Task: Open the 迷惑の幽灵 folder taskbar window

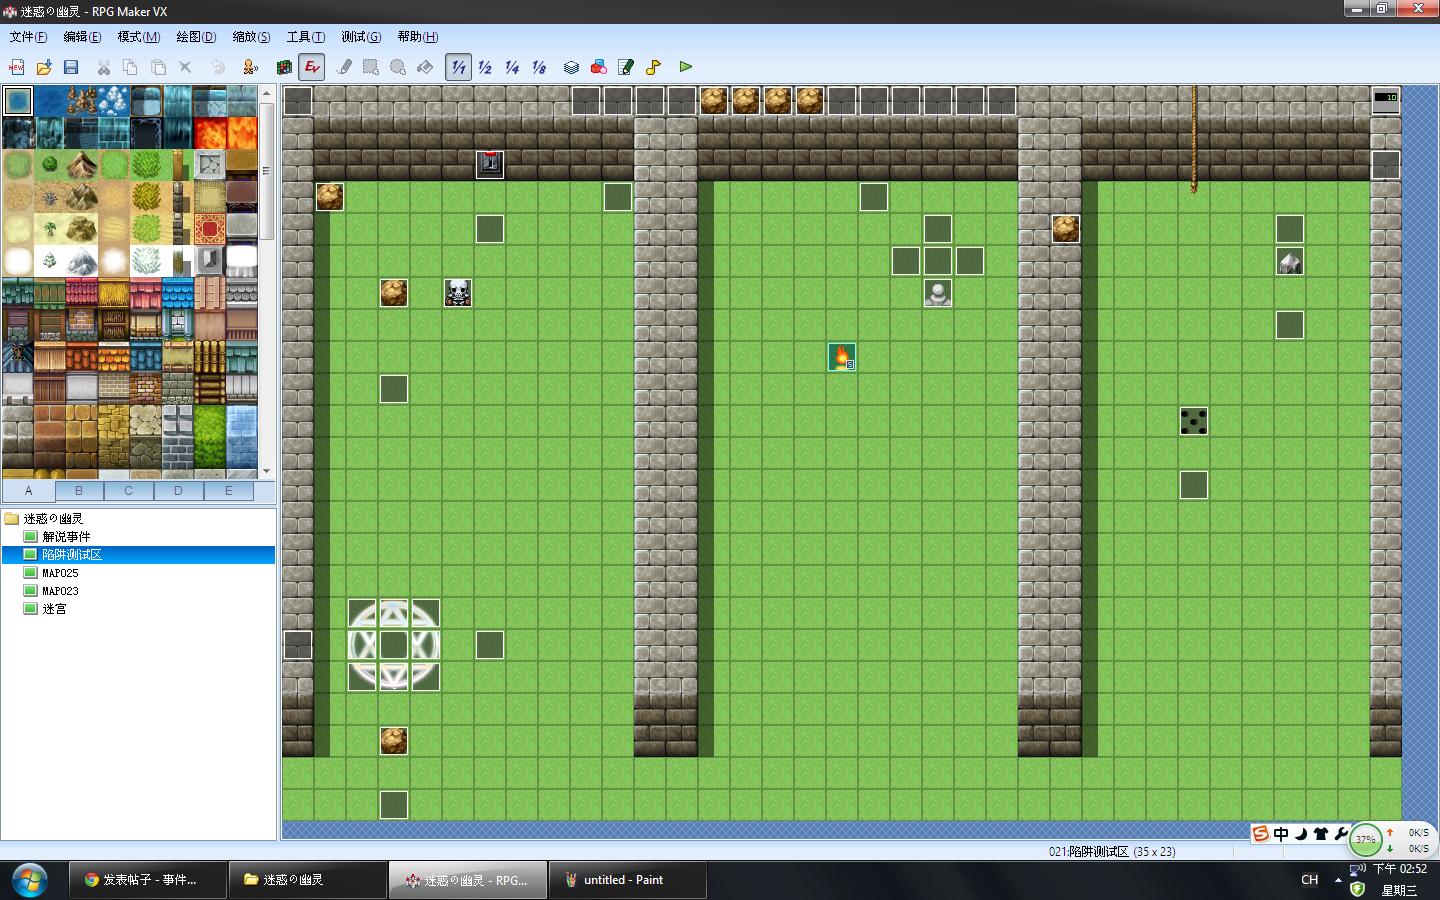Action: tap(308, 880)
